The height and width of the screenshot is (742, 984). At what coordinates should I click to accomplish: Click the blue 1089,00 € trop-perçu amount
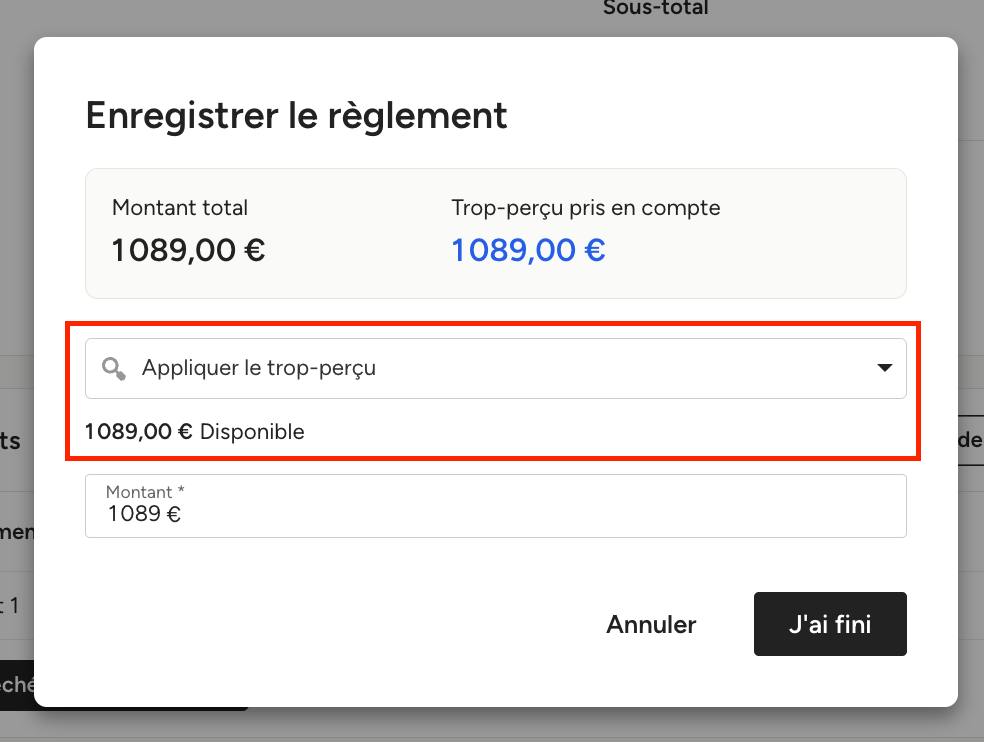528,250
